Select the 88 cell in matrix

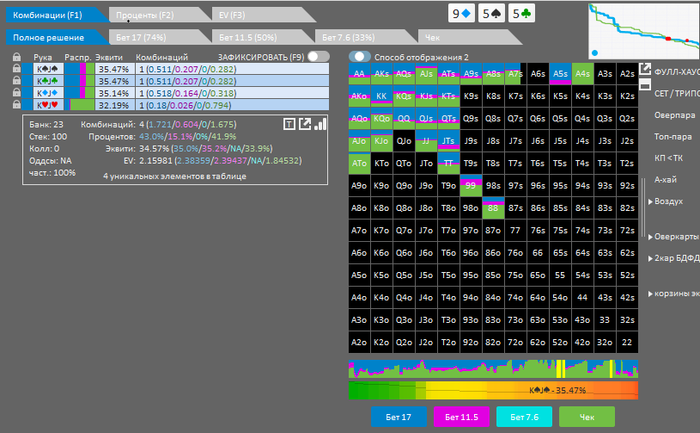pos(493,208)
